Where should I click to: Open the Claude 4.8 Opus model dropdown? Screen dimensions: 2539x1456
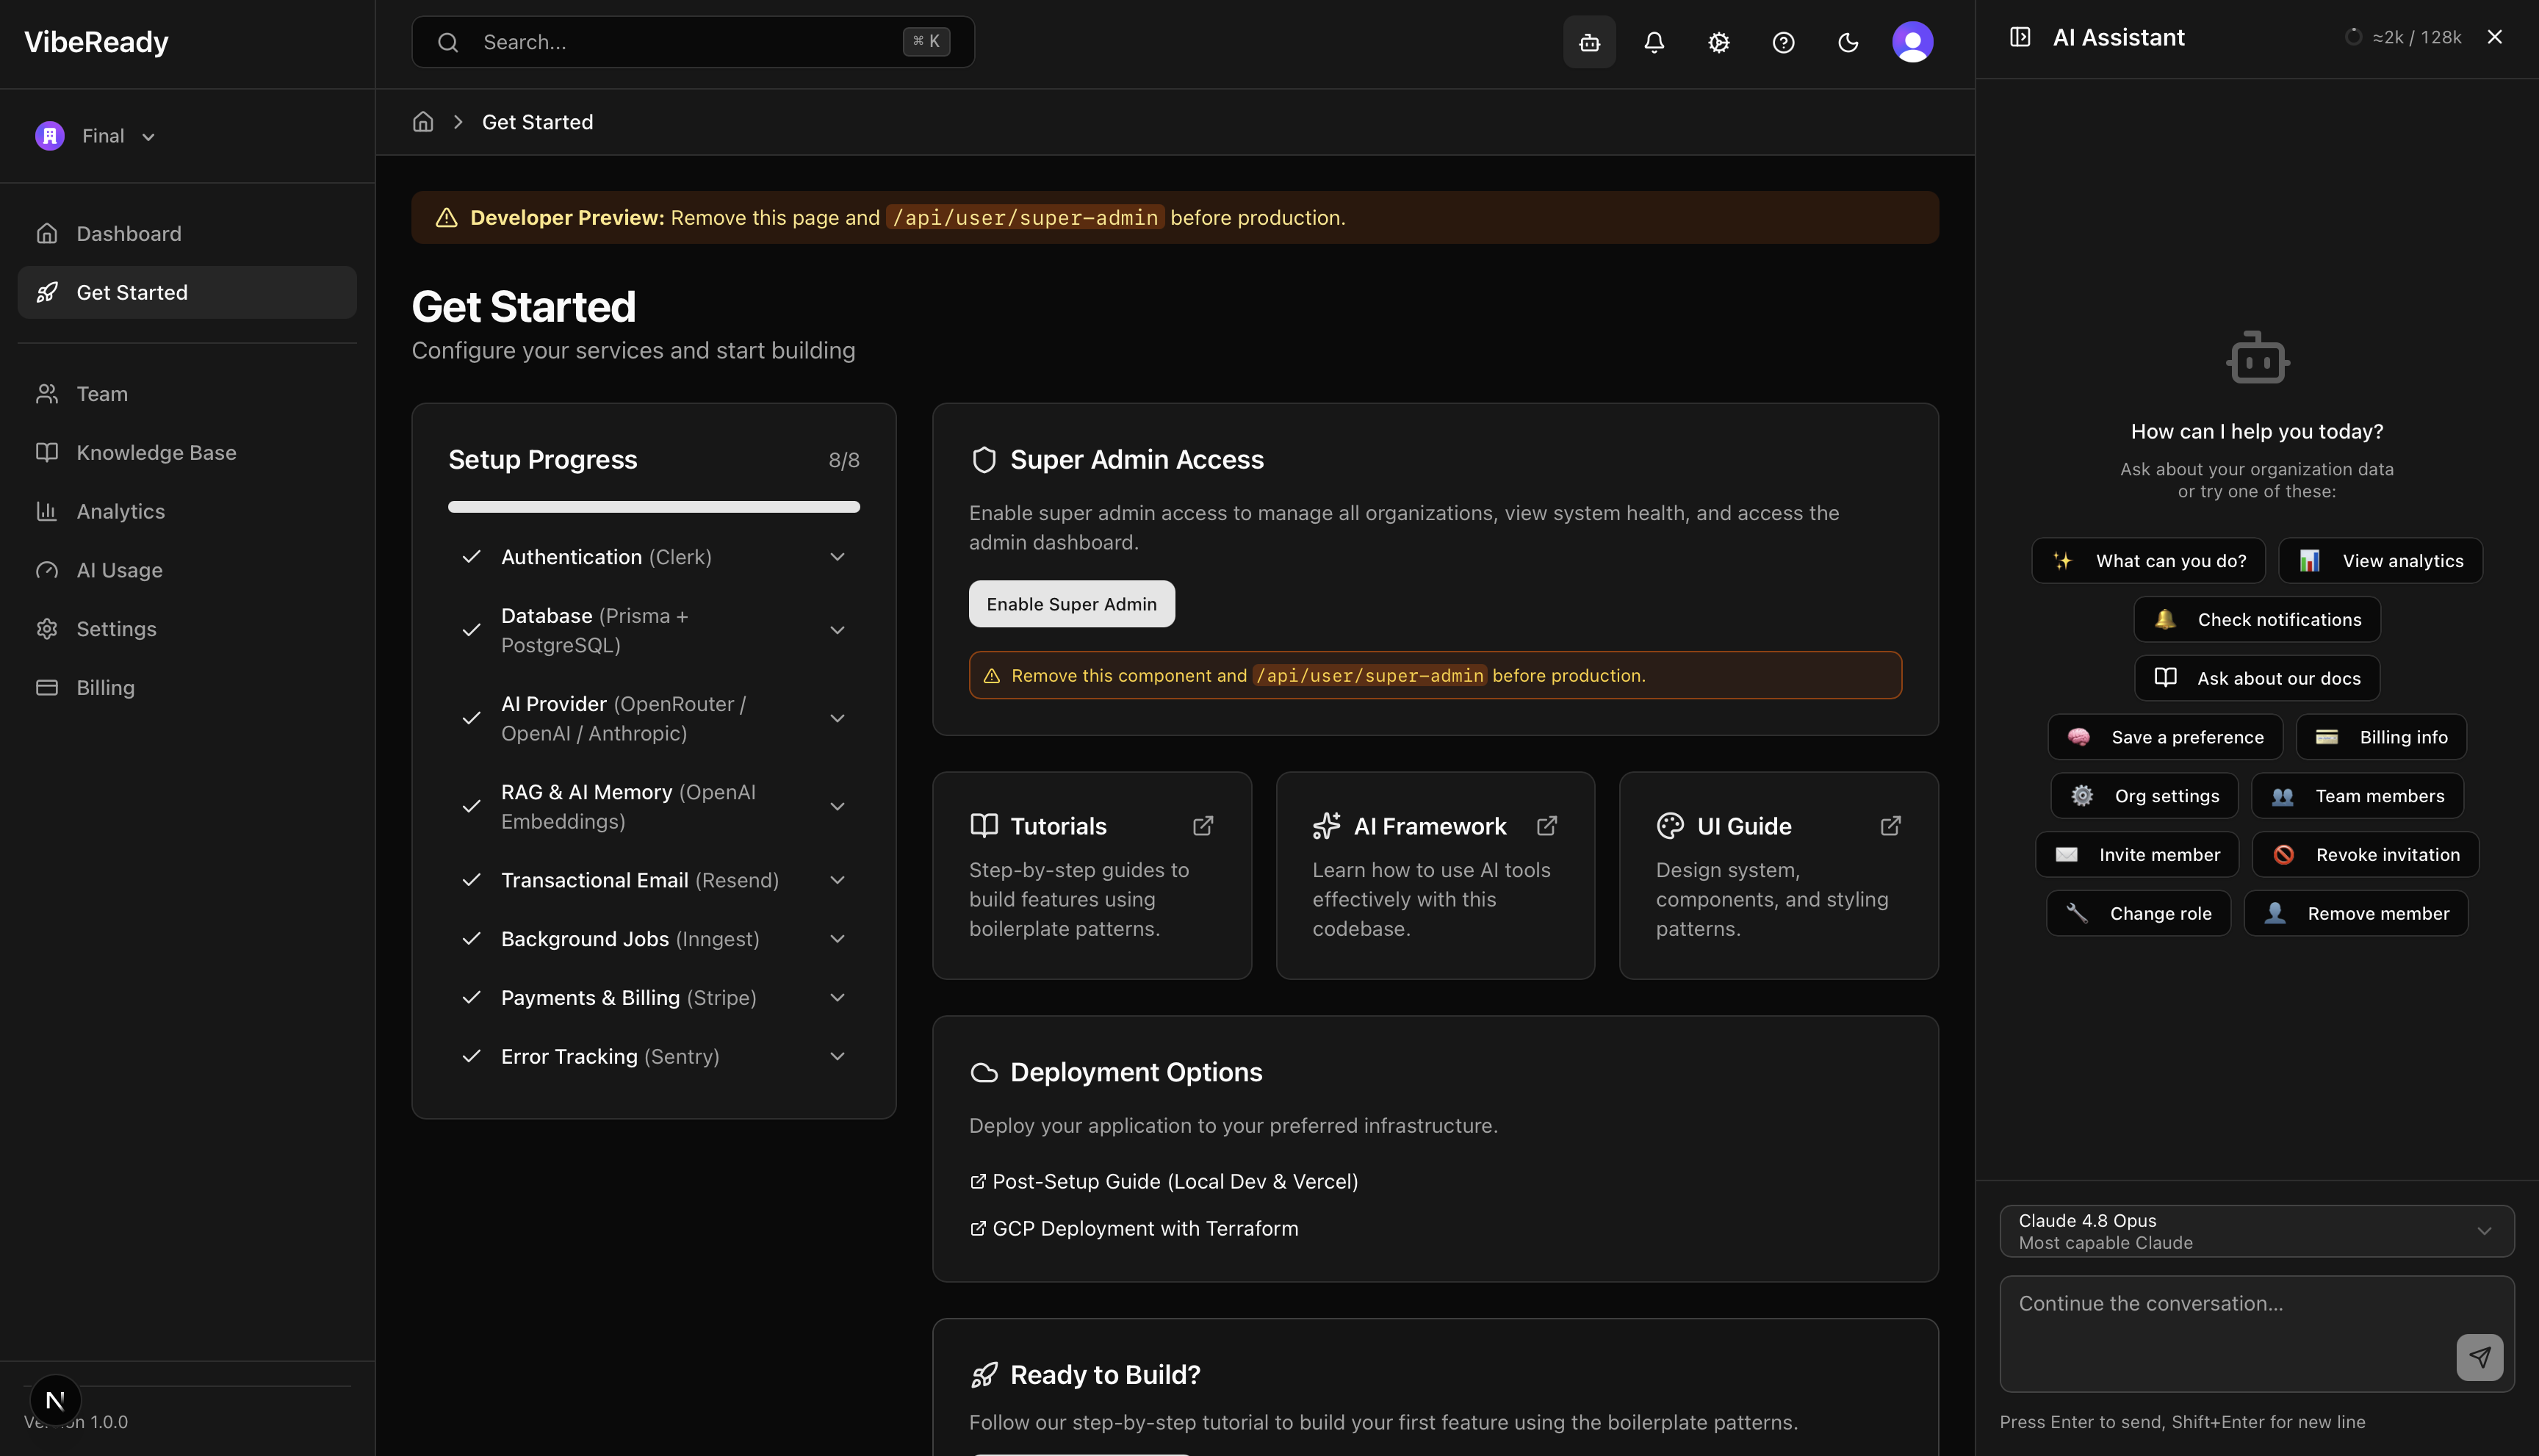click(x=2256, y=1231)
